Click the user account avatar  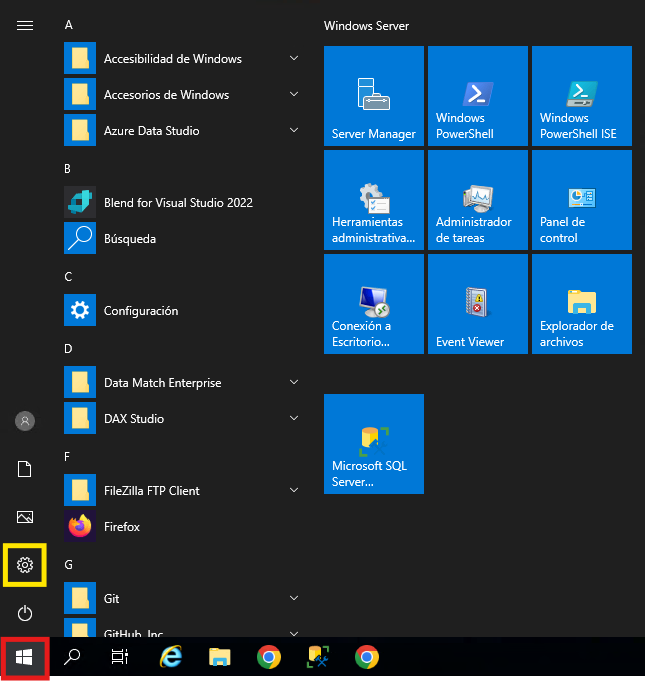point(25,421)
